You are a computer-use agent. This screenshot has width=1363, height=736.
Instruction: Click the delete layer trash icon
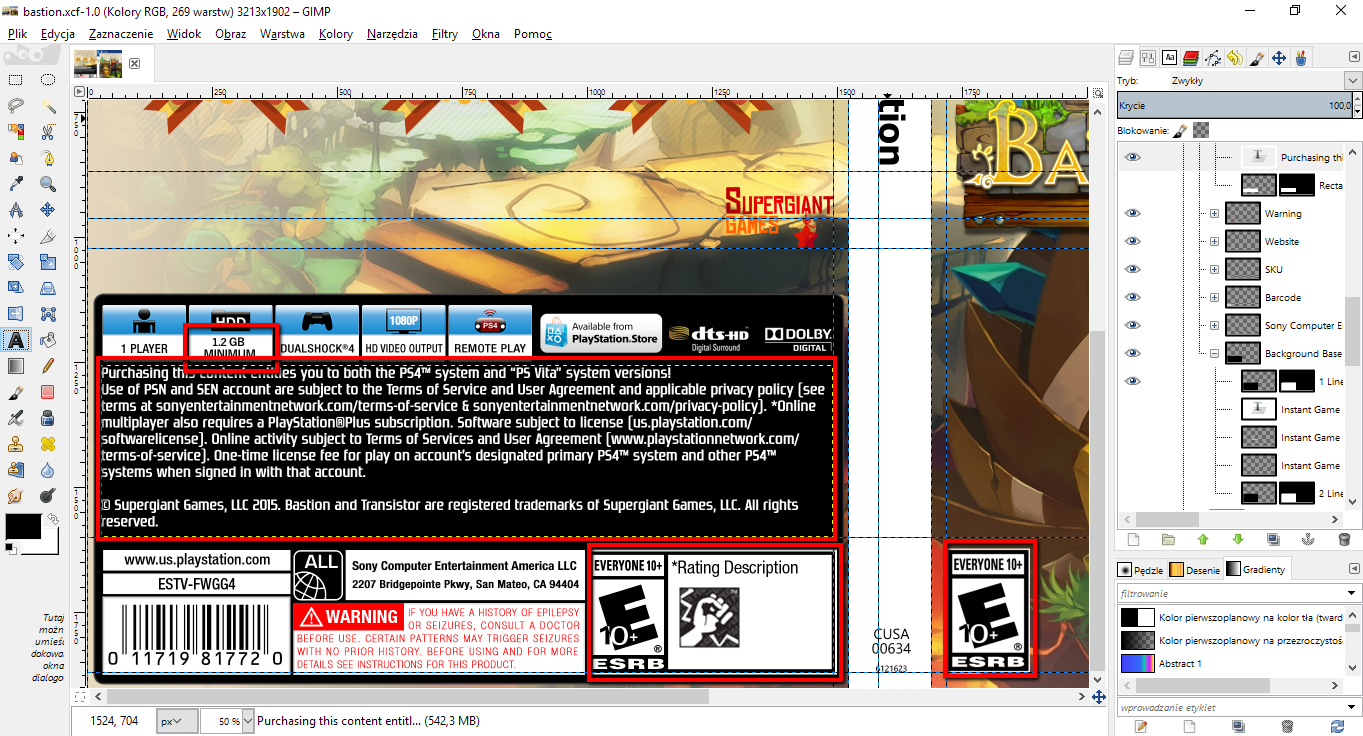pos(1344,540)
